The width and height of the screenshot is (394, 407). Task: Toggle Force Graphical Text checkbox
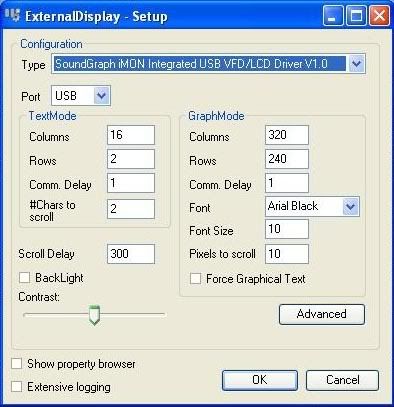pos(195,279)
